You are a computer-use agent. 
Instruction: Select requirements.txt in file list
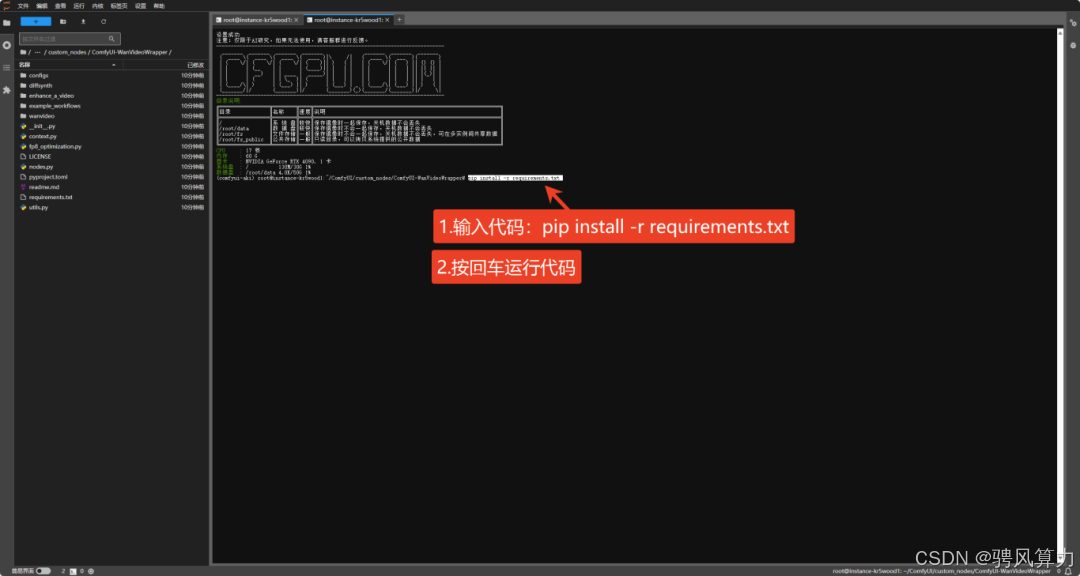coord(110,197)
